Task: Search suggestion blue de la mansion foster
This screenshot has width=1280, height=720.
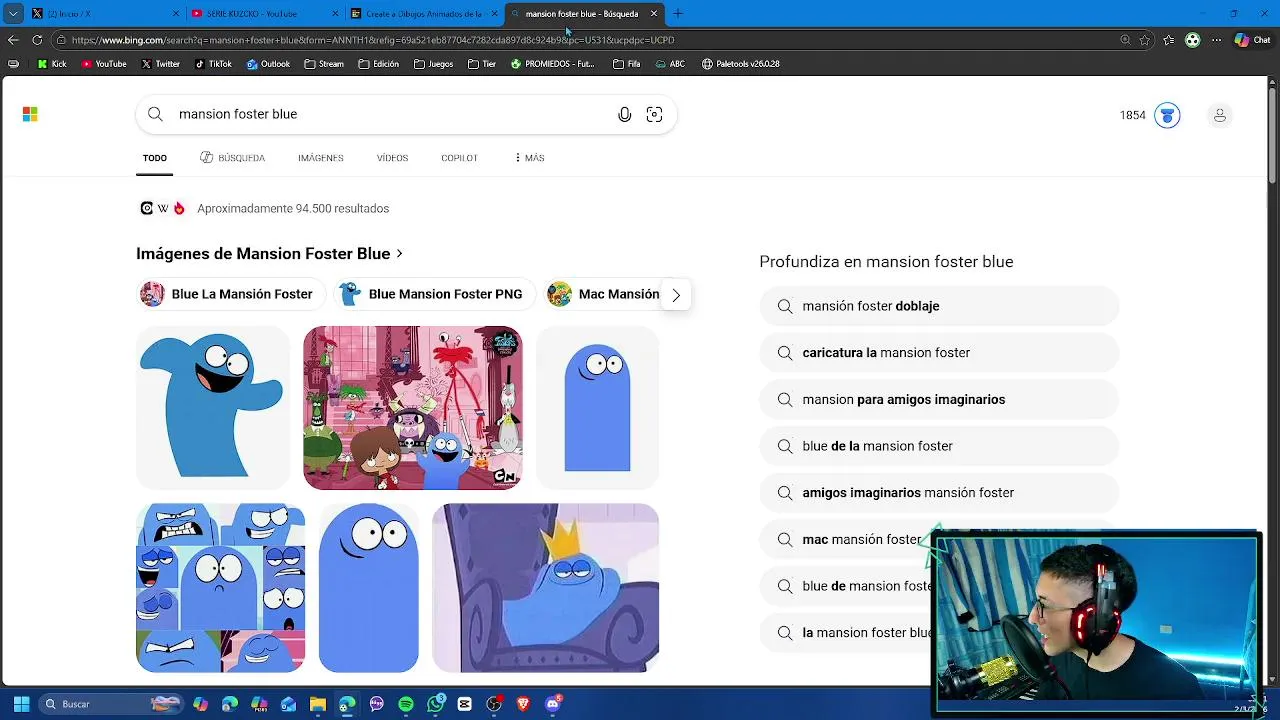Action: pyautogui.click(x=939, y=446)
